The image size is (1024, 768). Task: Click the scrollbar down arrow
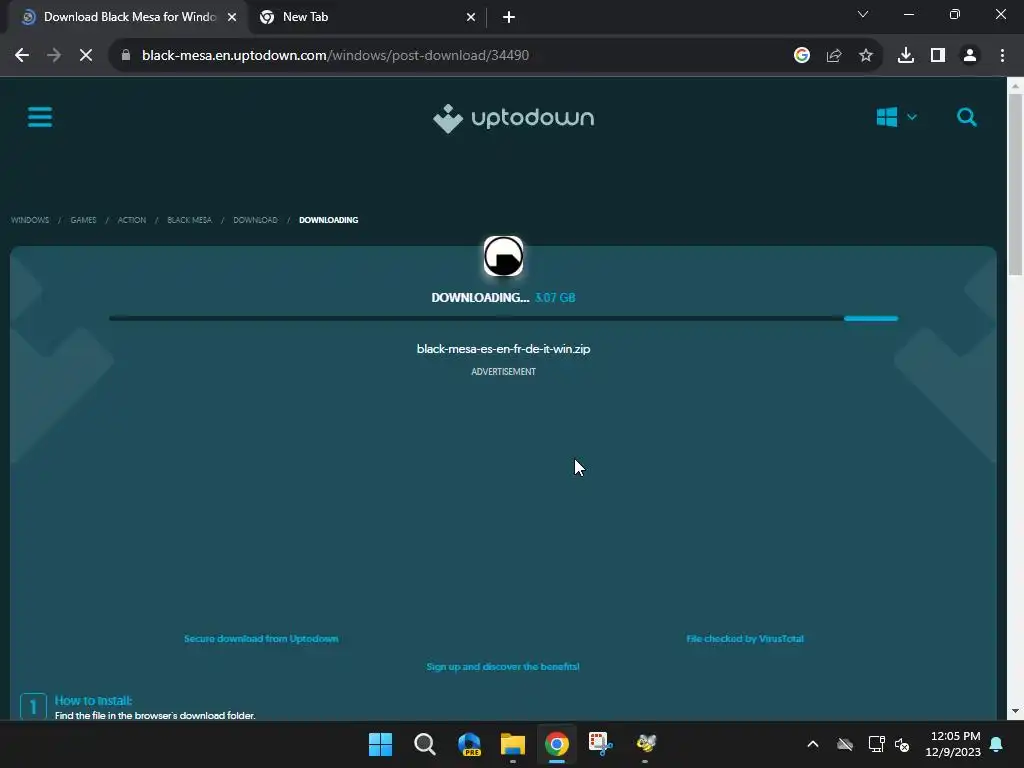point(1015,711)
